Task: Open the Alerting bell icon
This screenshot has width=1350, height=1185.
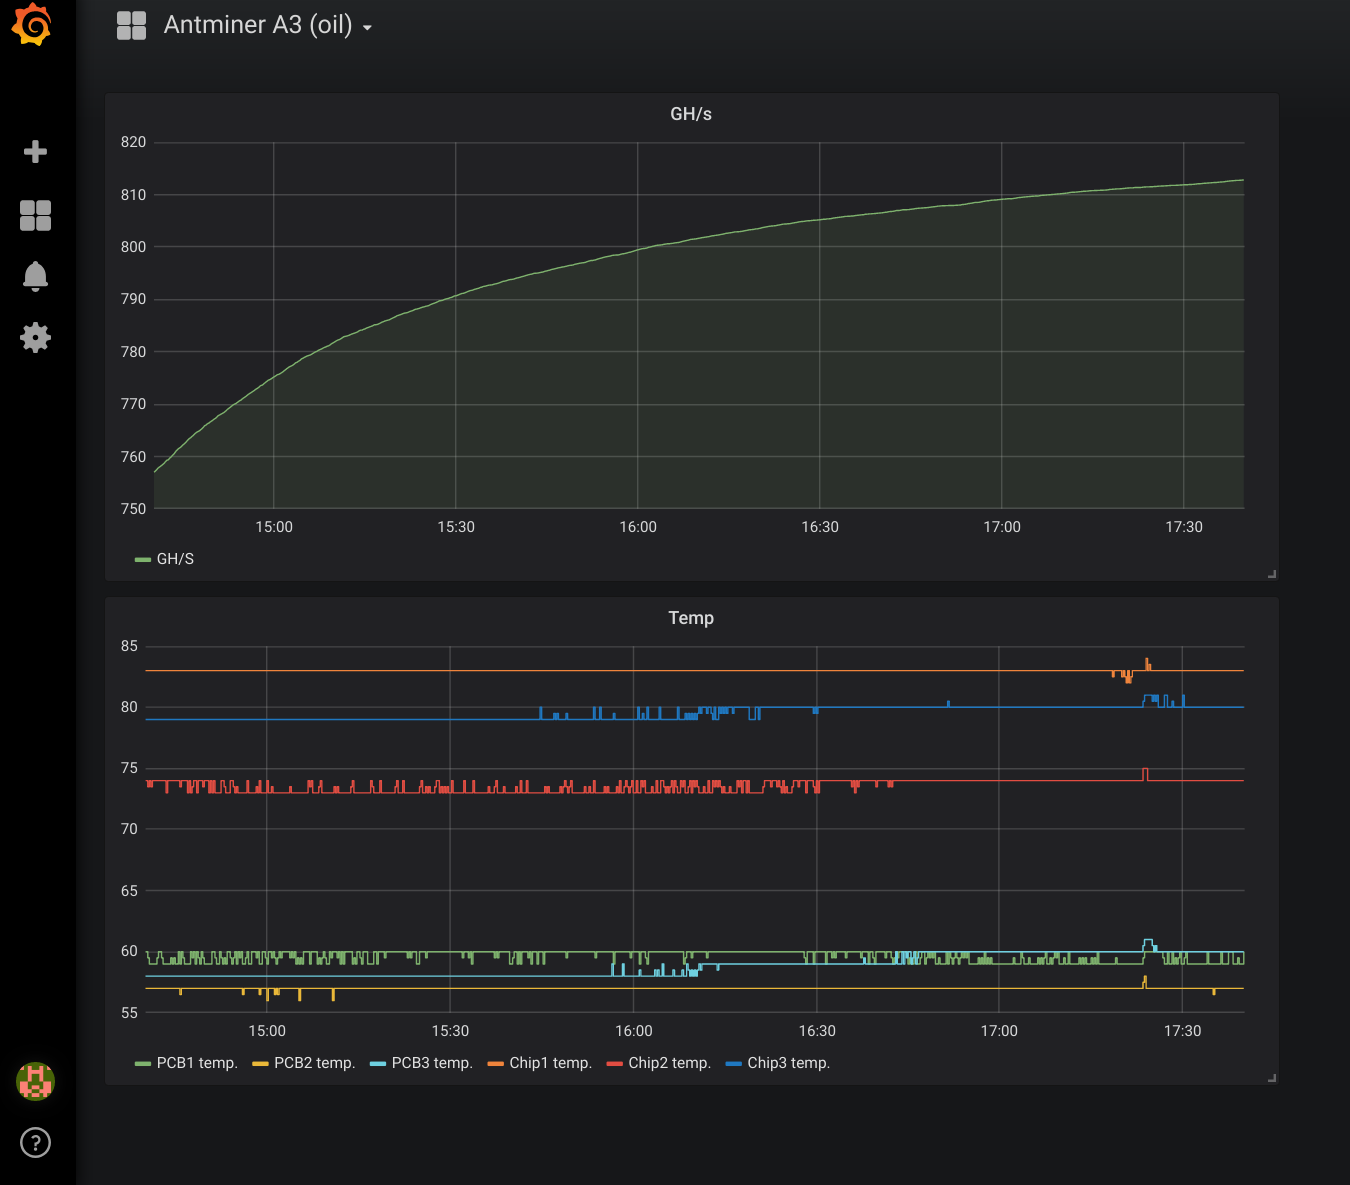Action: 35,276
